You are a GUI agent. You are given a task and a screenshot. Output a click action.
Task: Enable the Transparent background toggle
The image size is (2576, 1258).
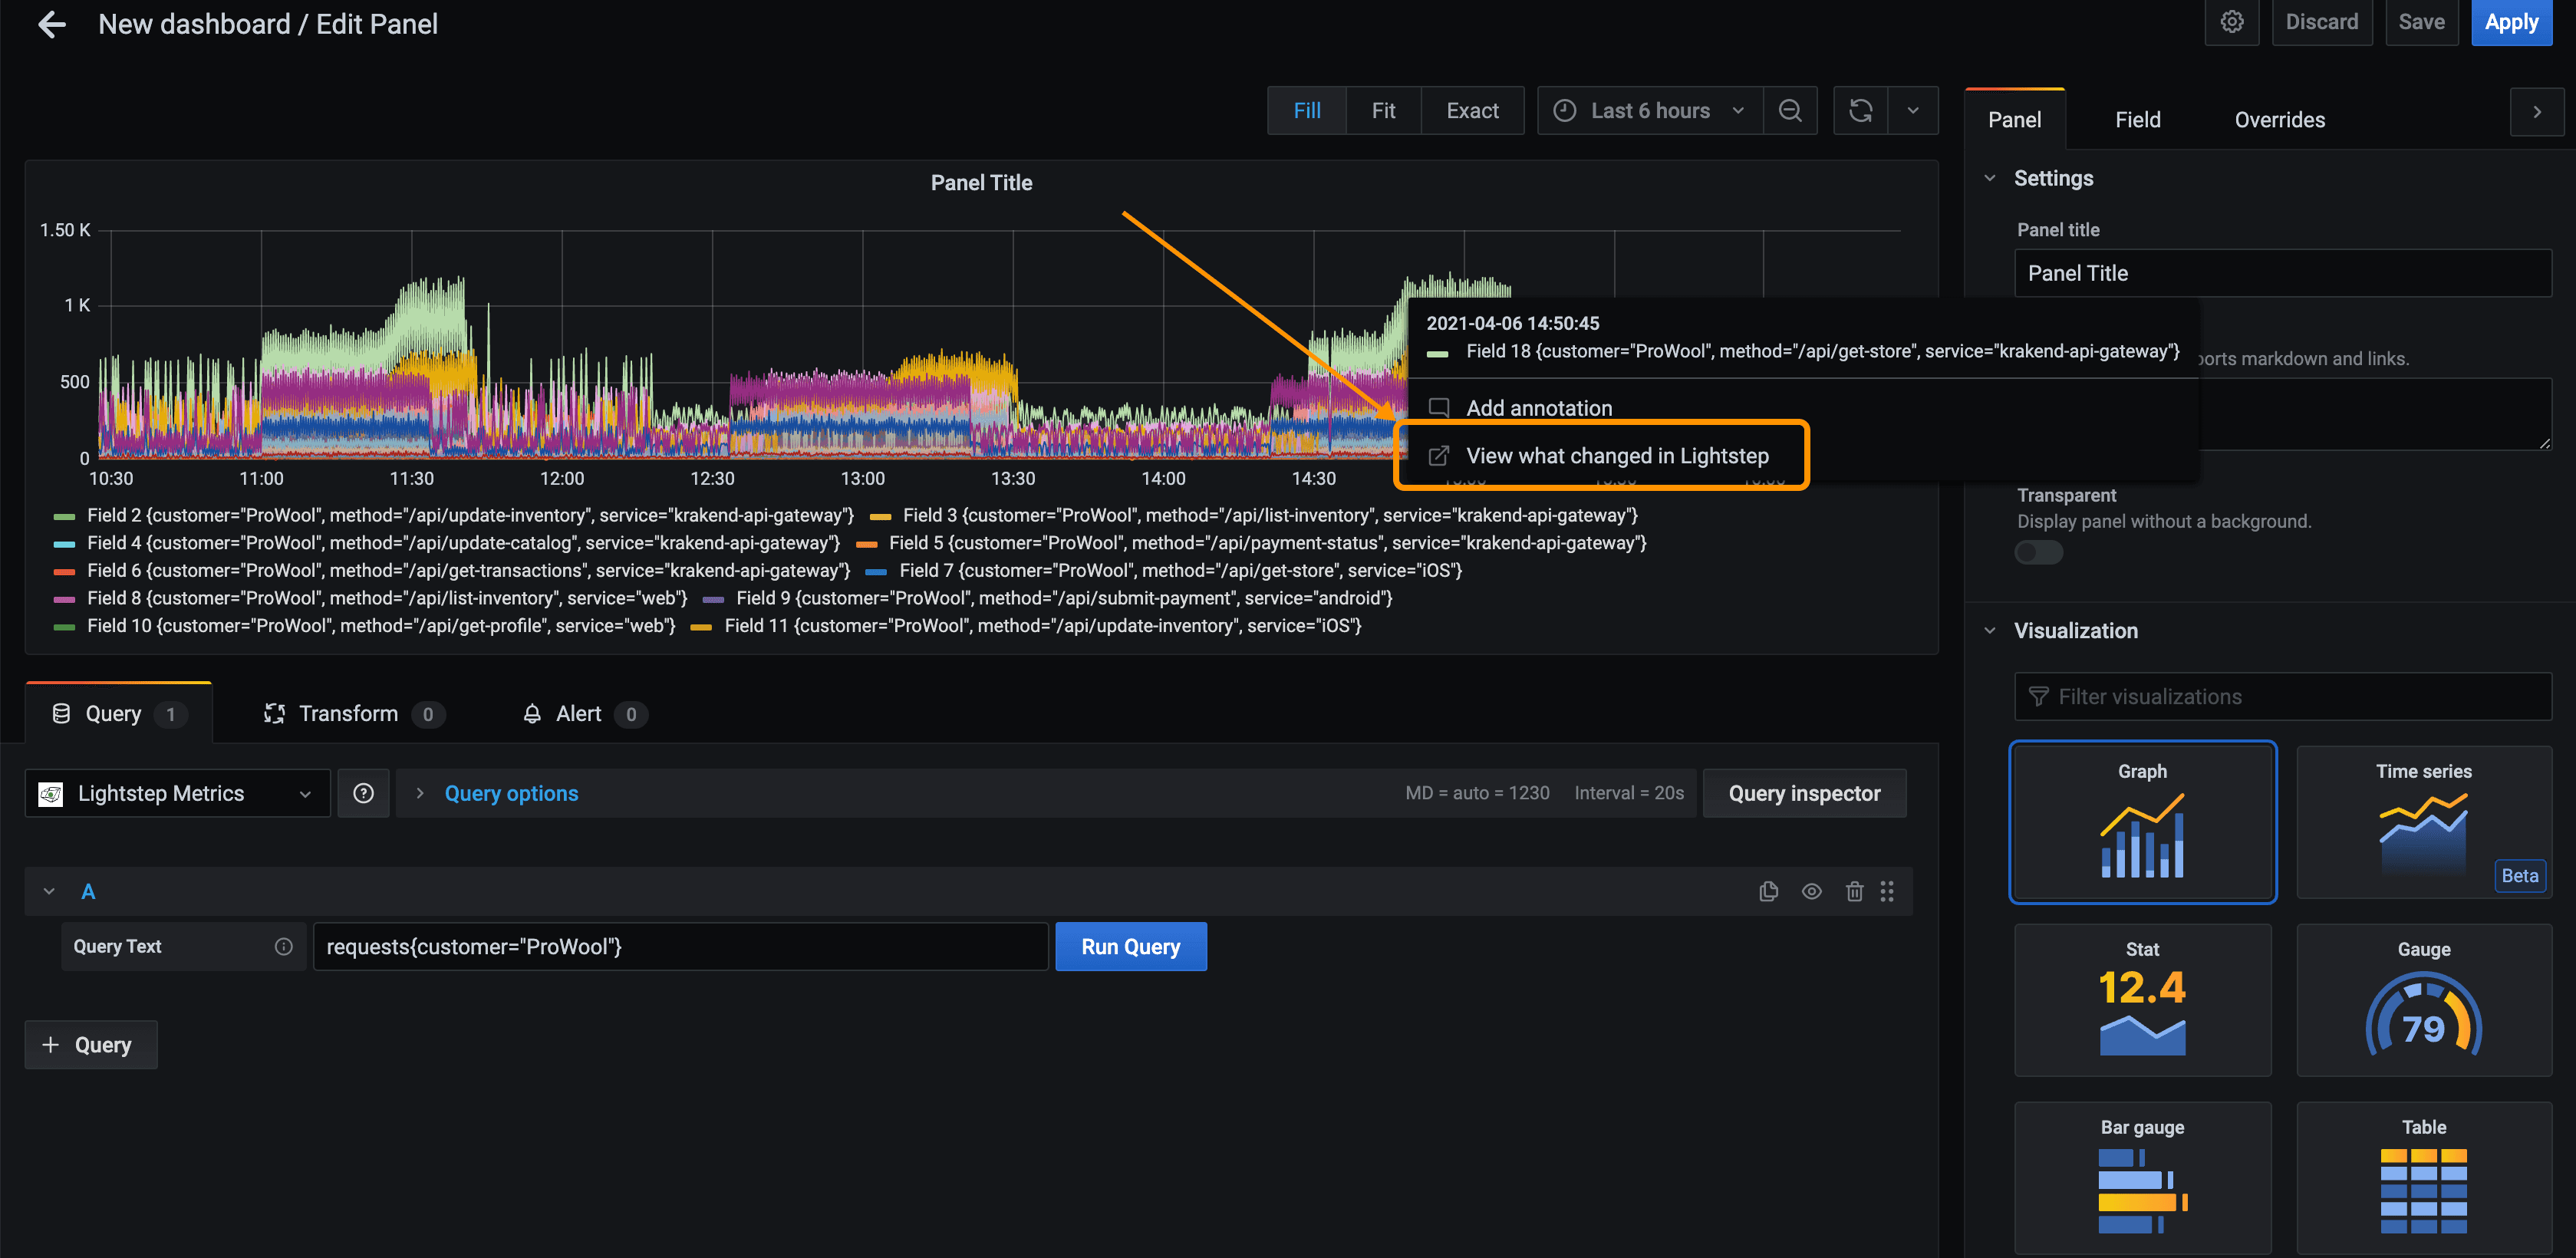(x=2038, y=552)
